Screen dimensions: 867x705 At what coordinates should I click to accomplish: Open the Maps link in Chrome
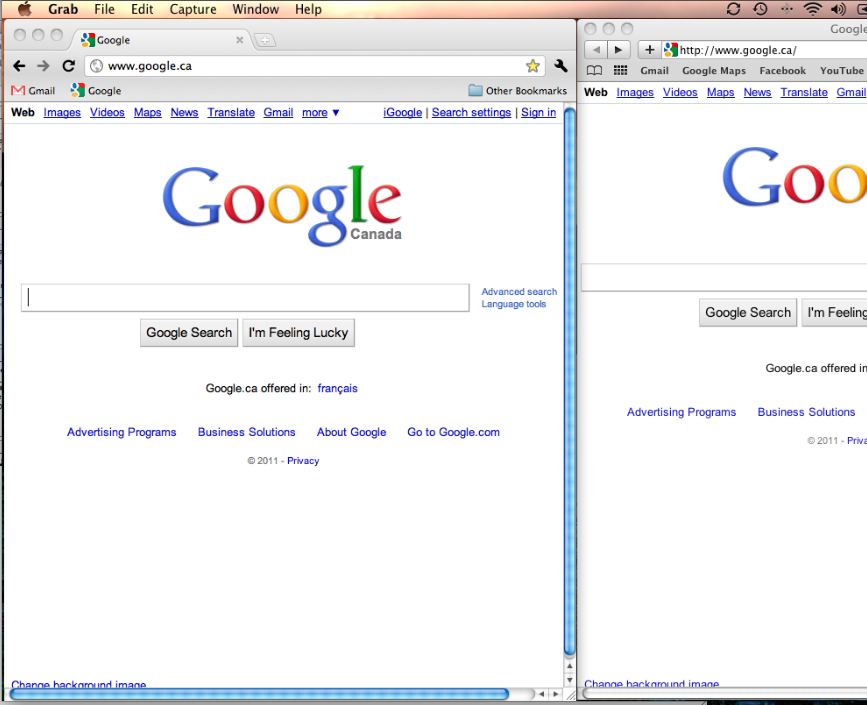pos(148,113)
